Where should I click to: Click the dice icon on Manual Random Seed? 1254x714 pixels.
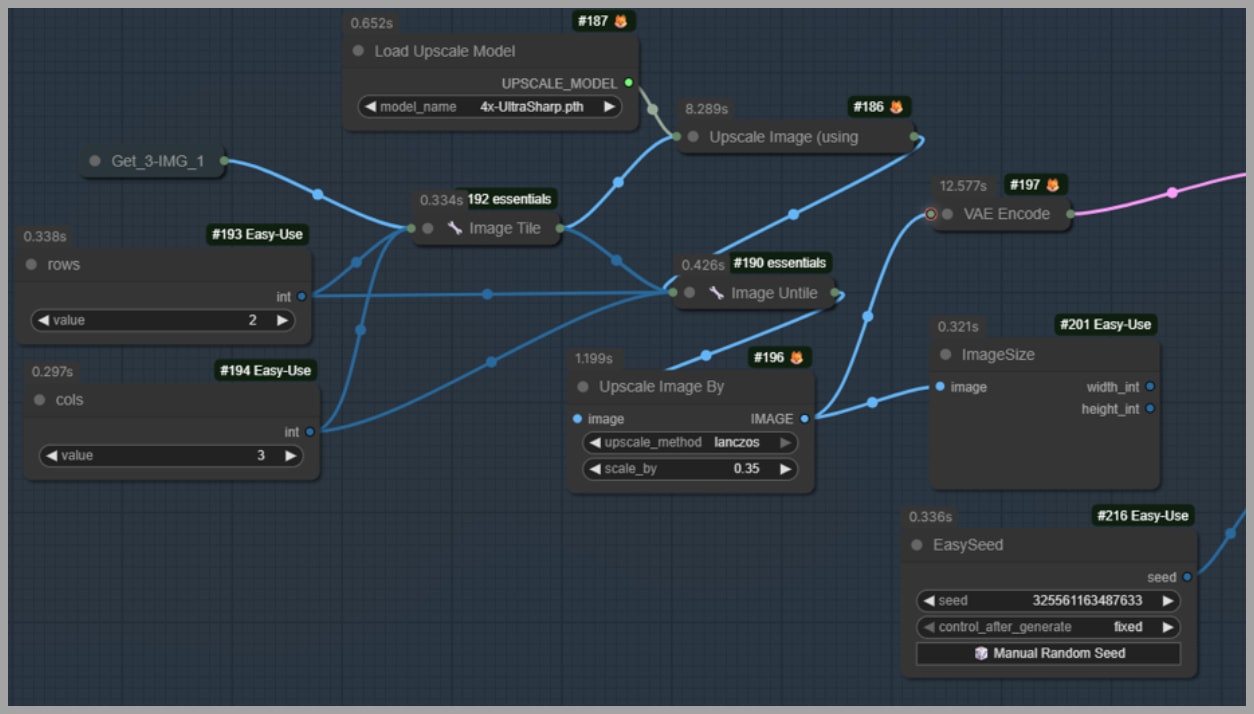click(981, 653)
